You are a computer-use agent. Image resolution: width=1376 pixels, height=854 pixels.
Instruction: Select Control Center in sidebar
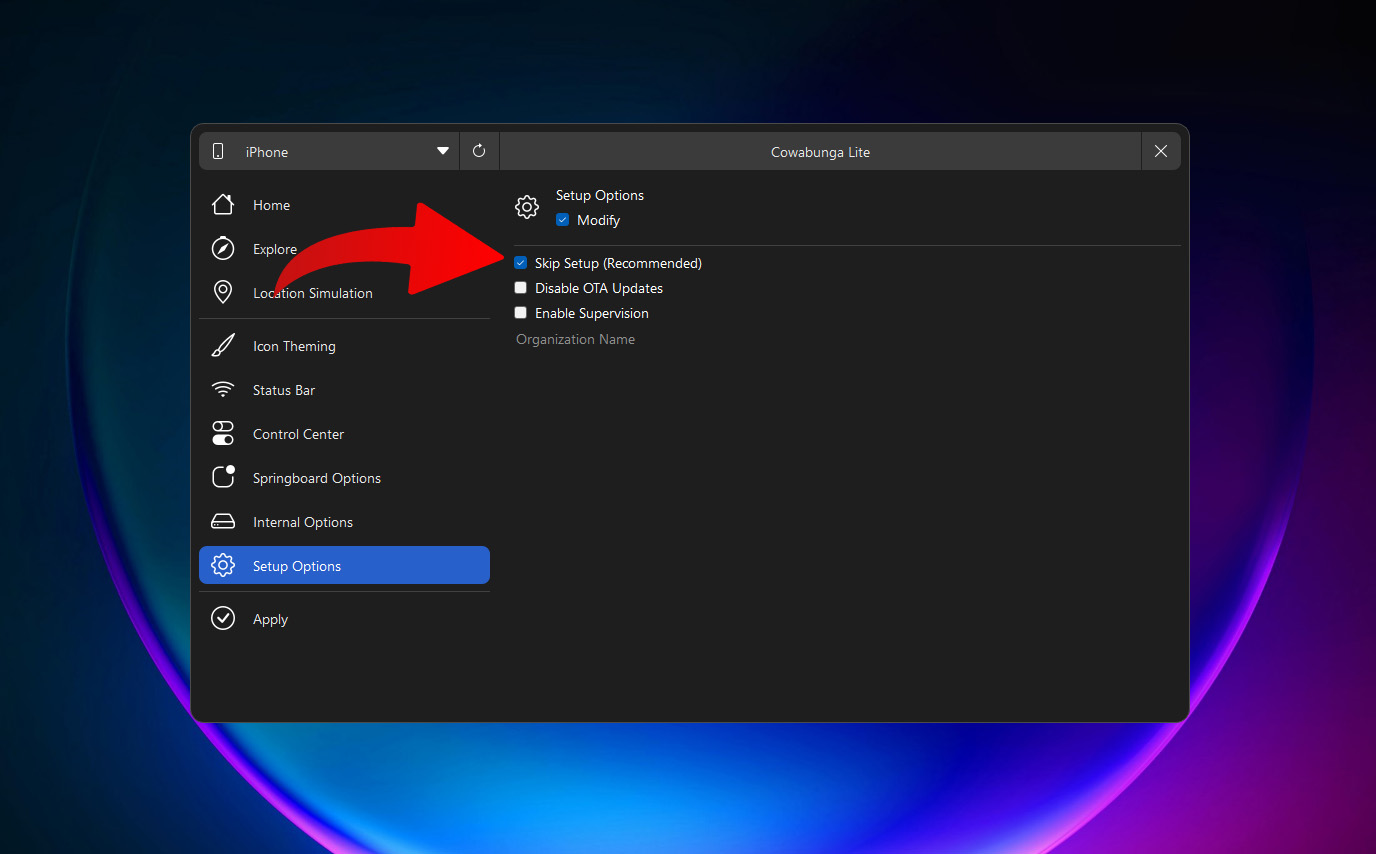point(344,434)
